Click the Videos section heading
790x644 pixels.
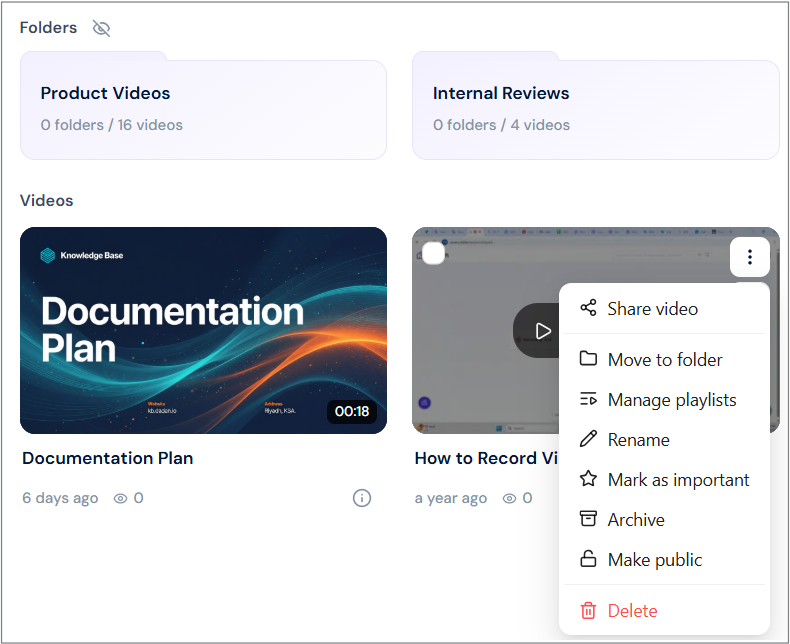[46, 201]
